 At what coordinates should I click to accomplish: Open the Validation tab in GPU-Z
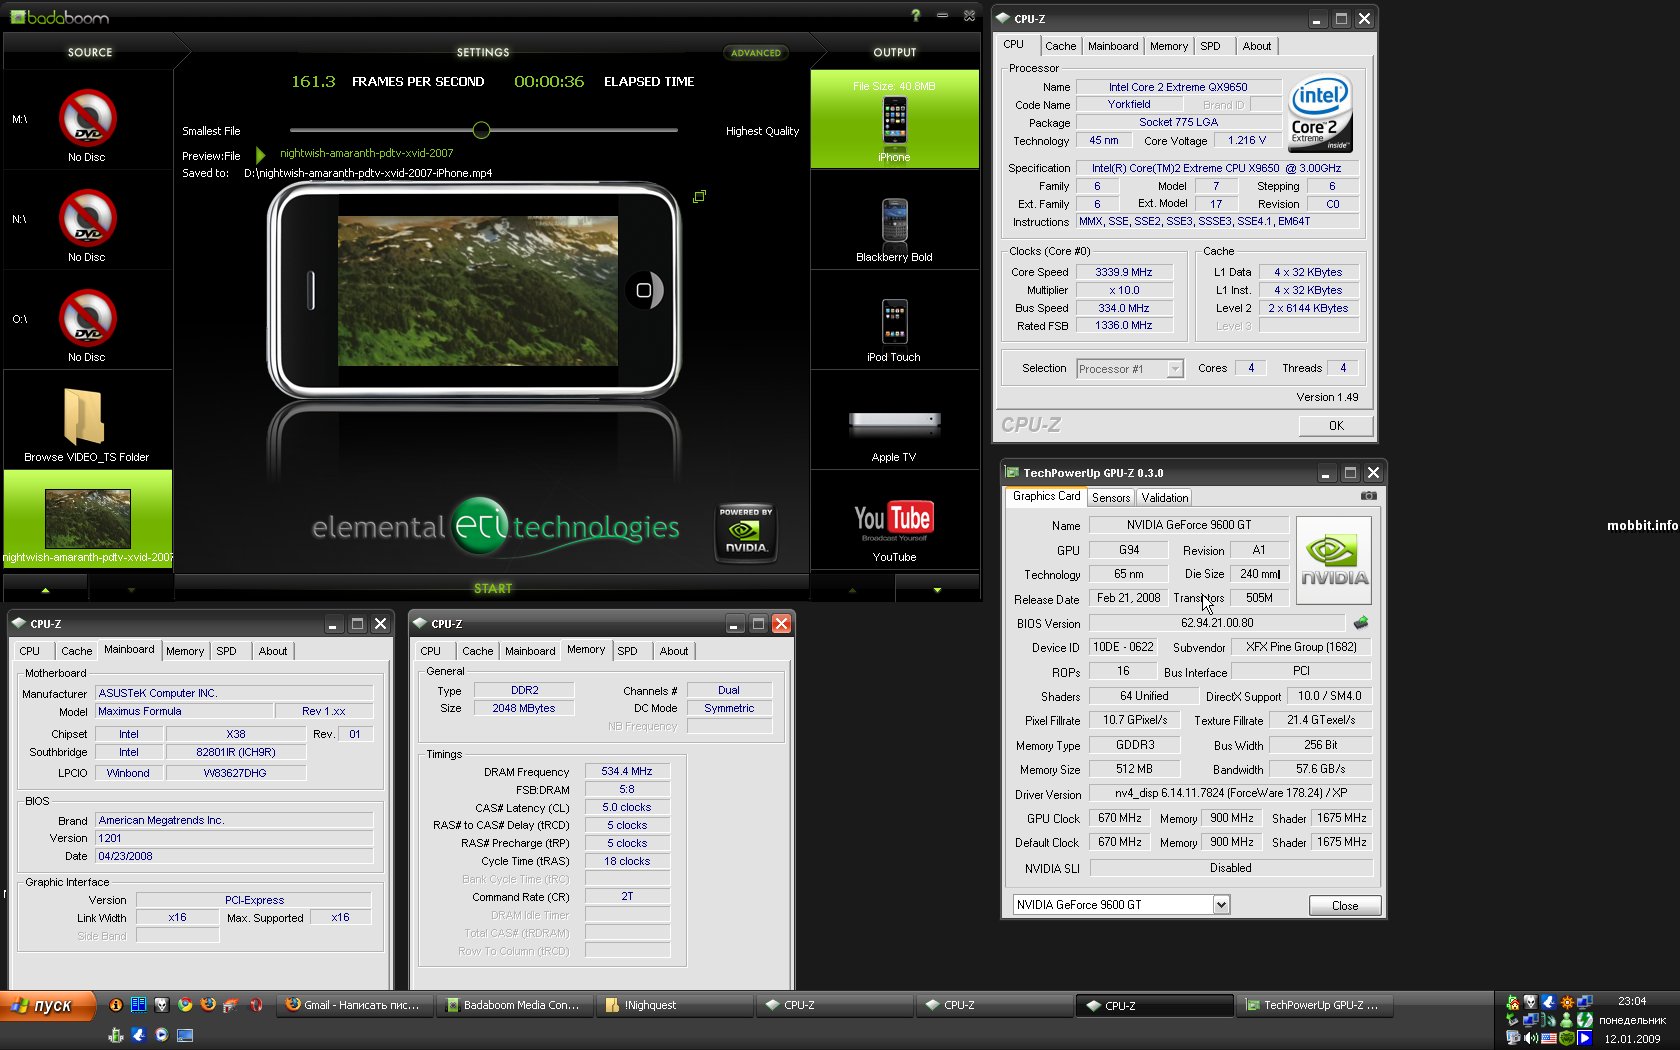1165,498
